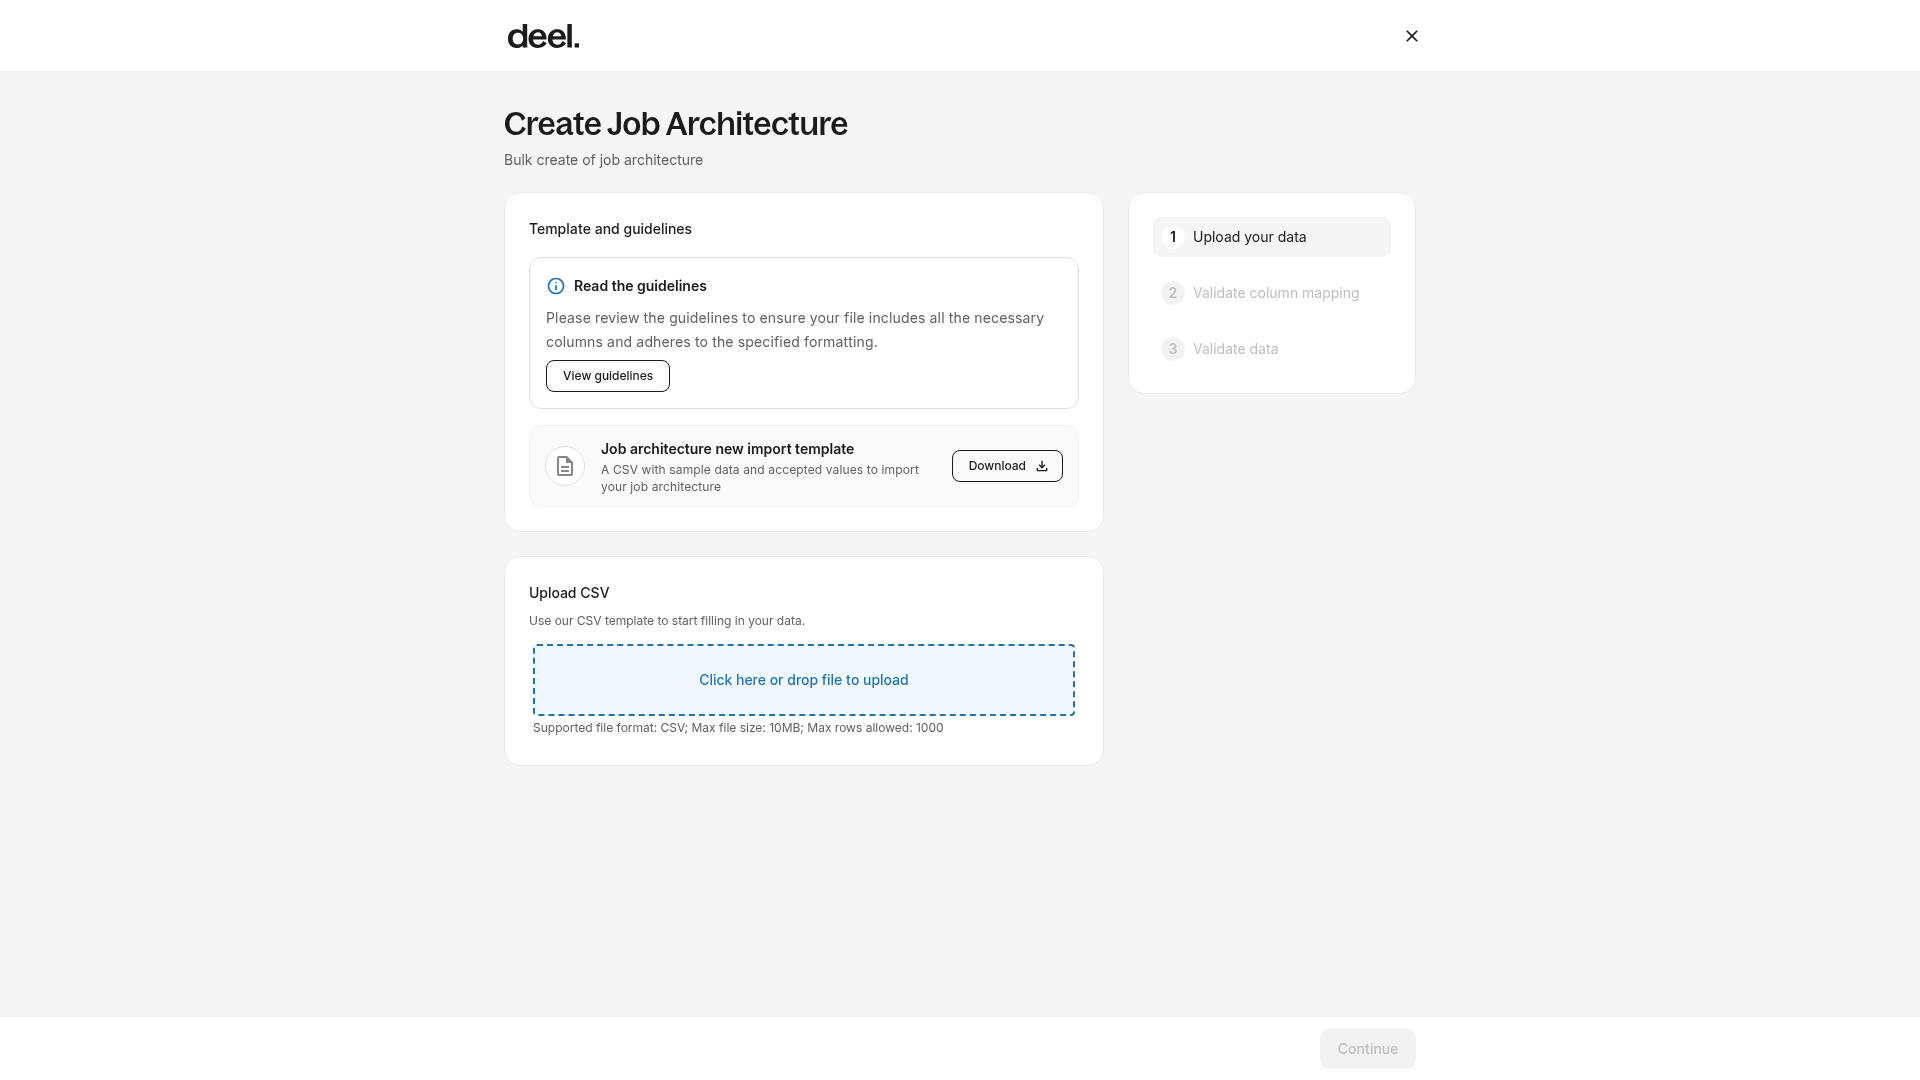This screenshot has height=1080, width=1920.
Task: Select step 3 Validate data
Action: point(1271,349)
